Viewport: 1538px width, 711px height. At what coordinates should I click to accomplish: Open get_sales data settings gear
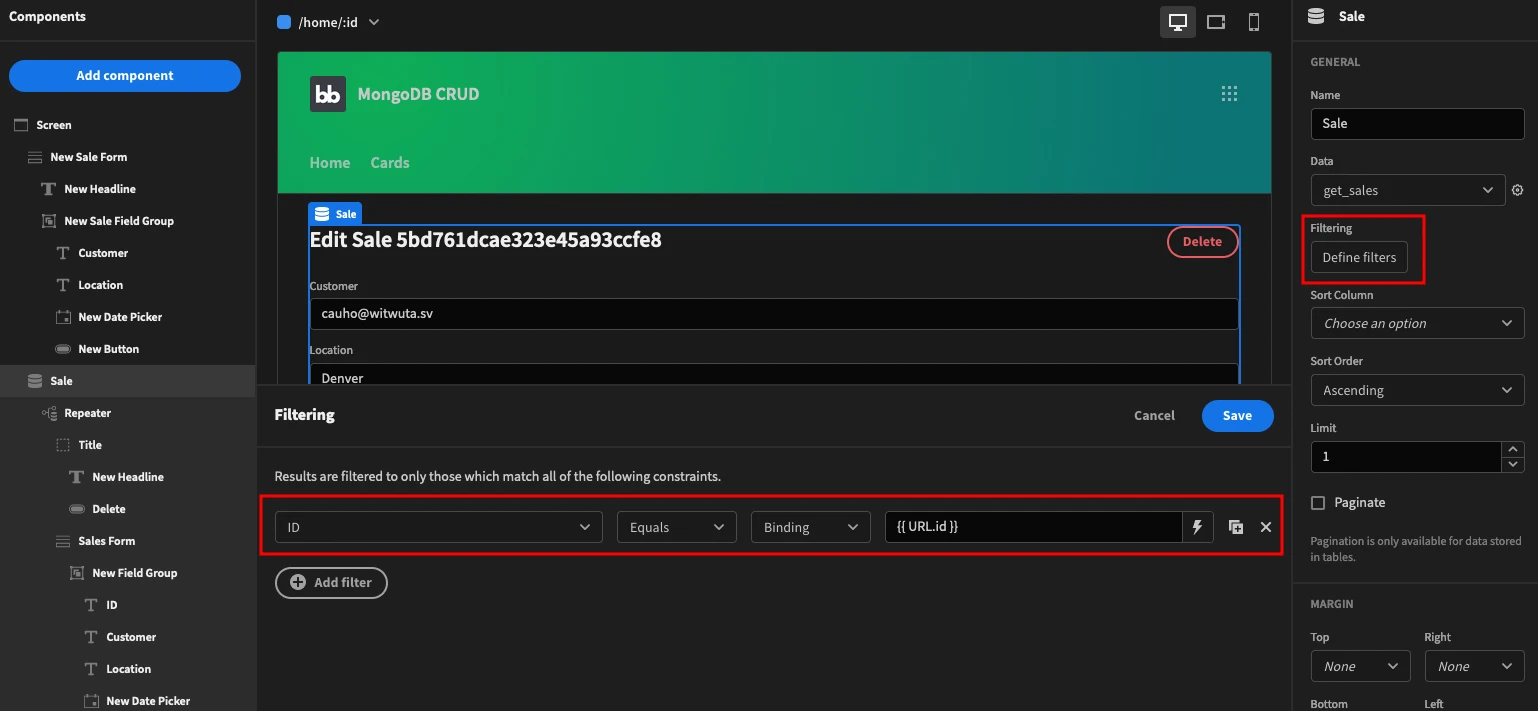click(1517, 190)
